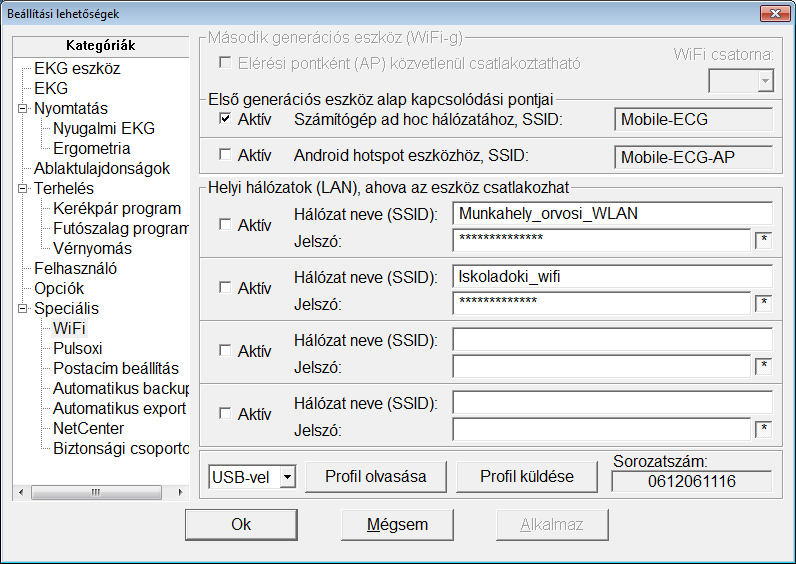Click password field of Iskoladoki_wifi
796x564 pixels.
[601, 303]
